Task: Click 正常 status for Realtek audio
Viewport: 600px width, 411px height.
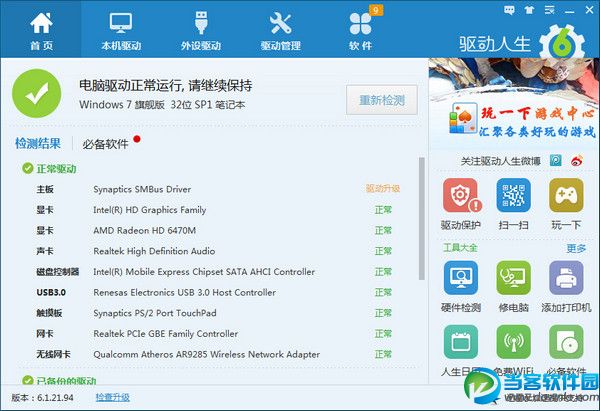Action: (x=383, y=251)
